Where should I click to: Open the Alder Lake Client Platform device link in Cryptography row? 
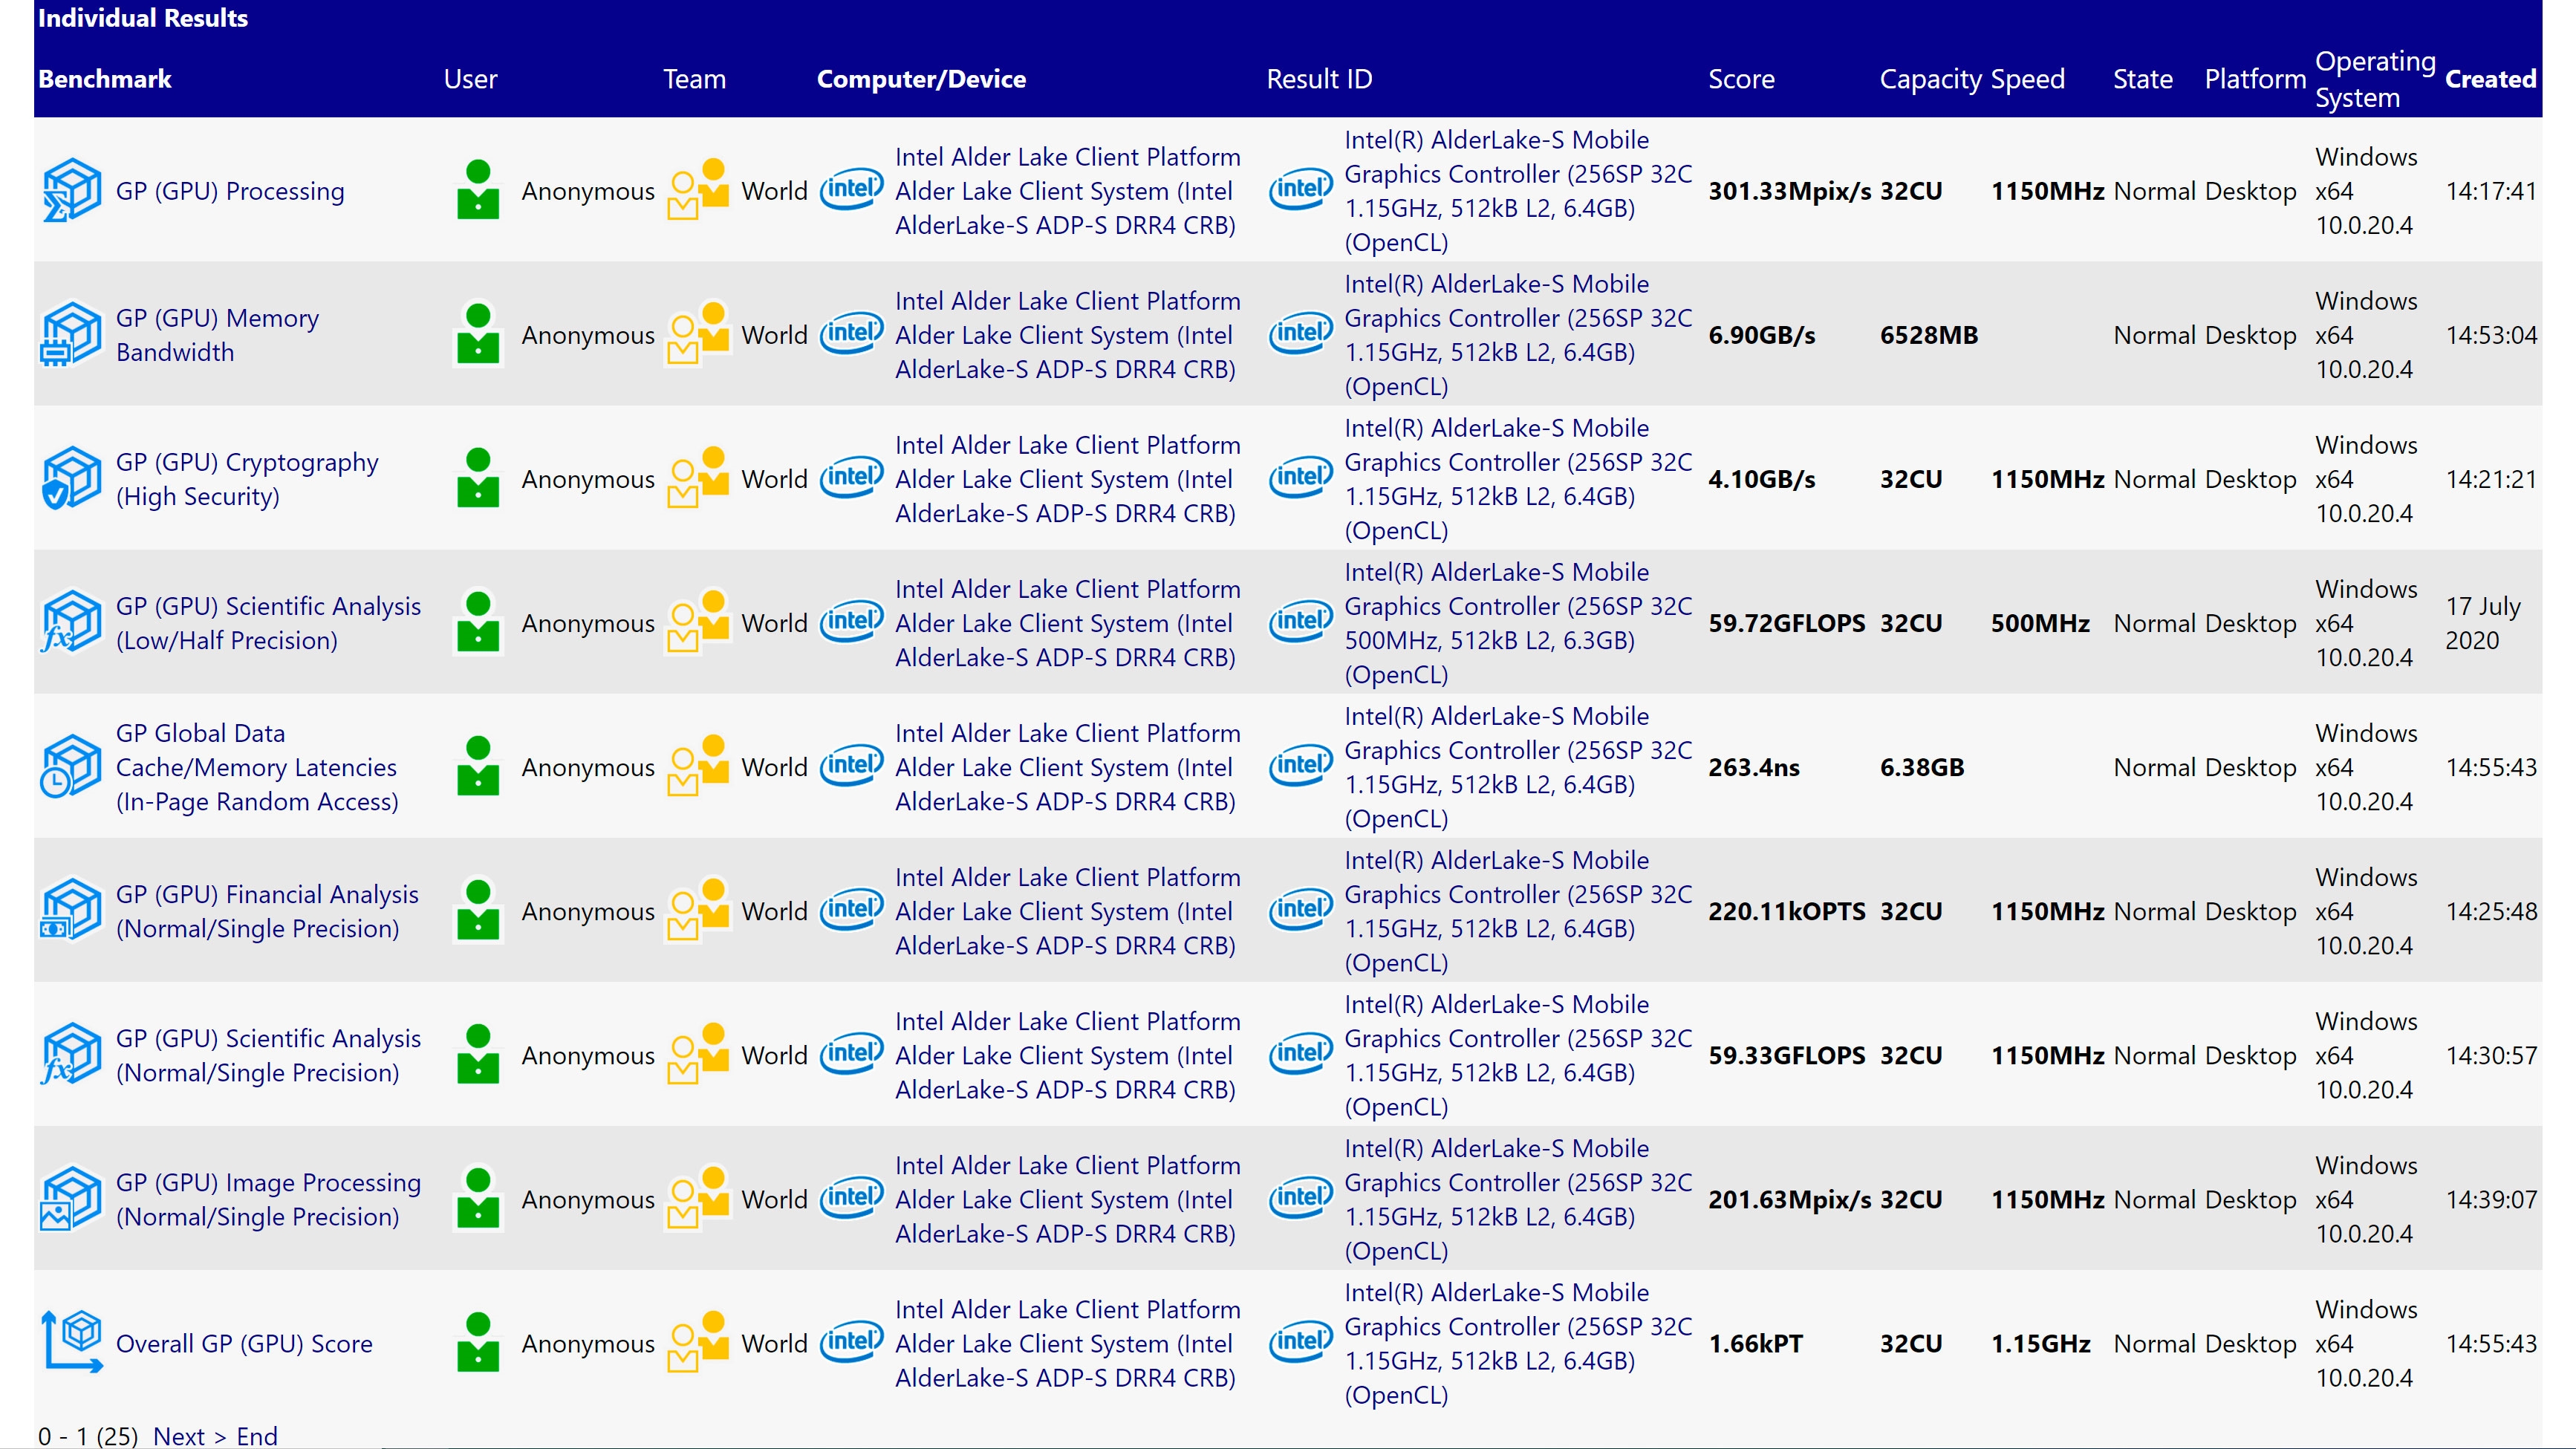[x=1066, y=479]
